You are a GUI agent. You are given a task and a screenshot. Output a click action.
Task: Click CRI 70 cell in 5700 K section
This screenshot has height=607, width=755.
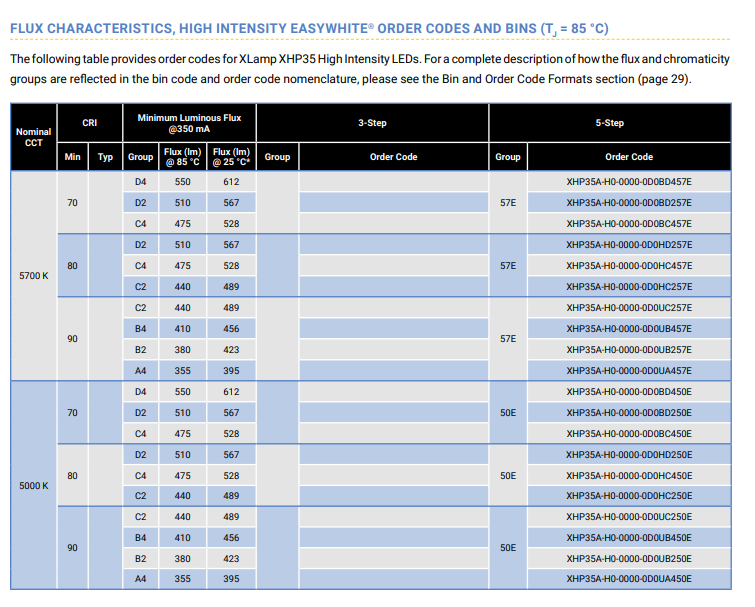(x=72, y=203)
